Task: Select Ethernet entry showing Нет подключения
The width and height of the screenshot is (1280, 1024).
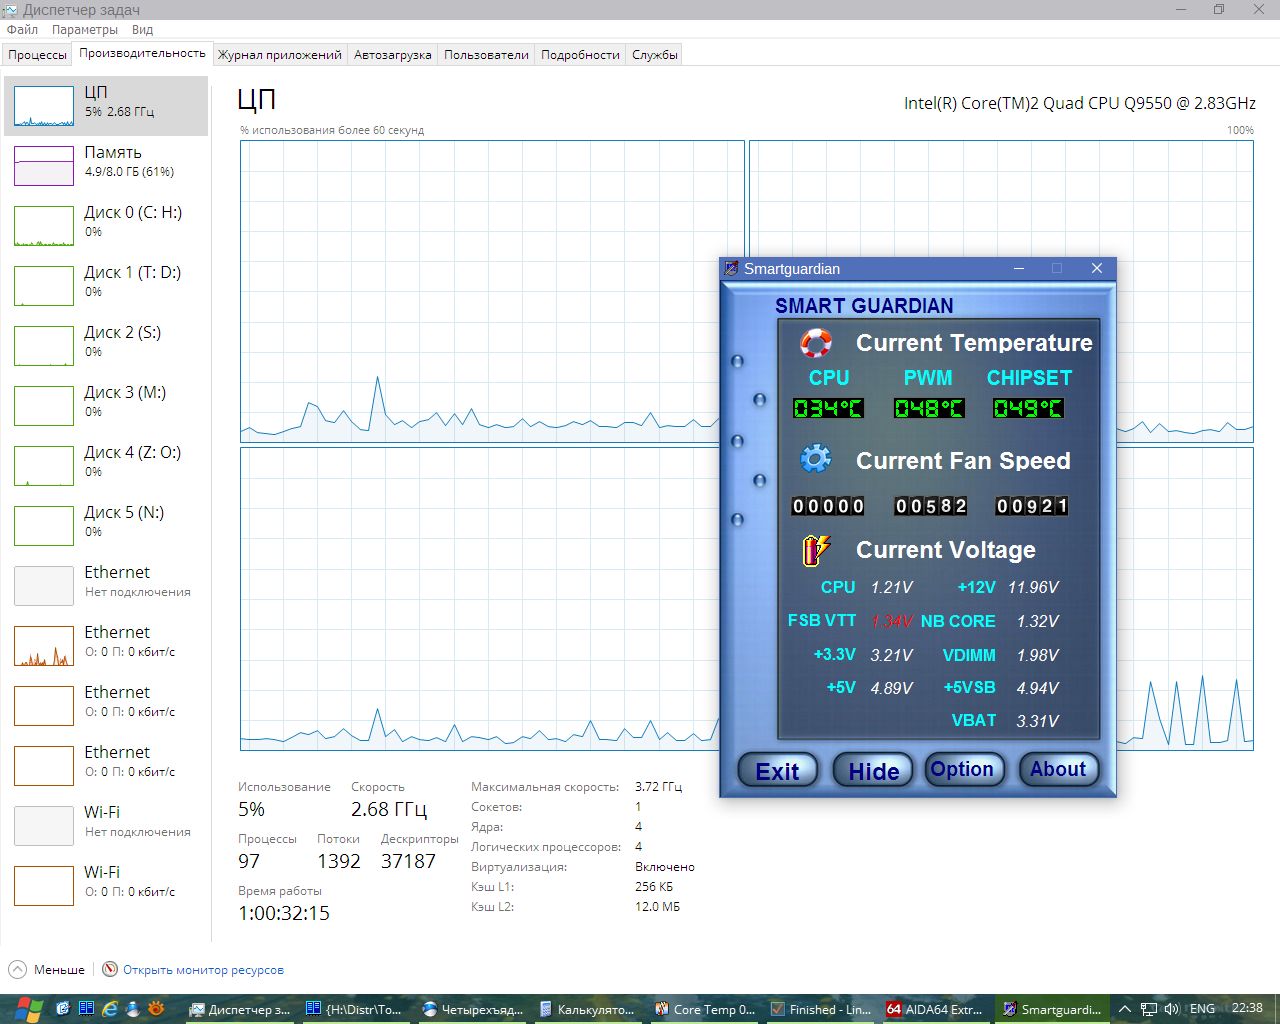Action: (x=106, y=586)
